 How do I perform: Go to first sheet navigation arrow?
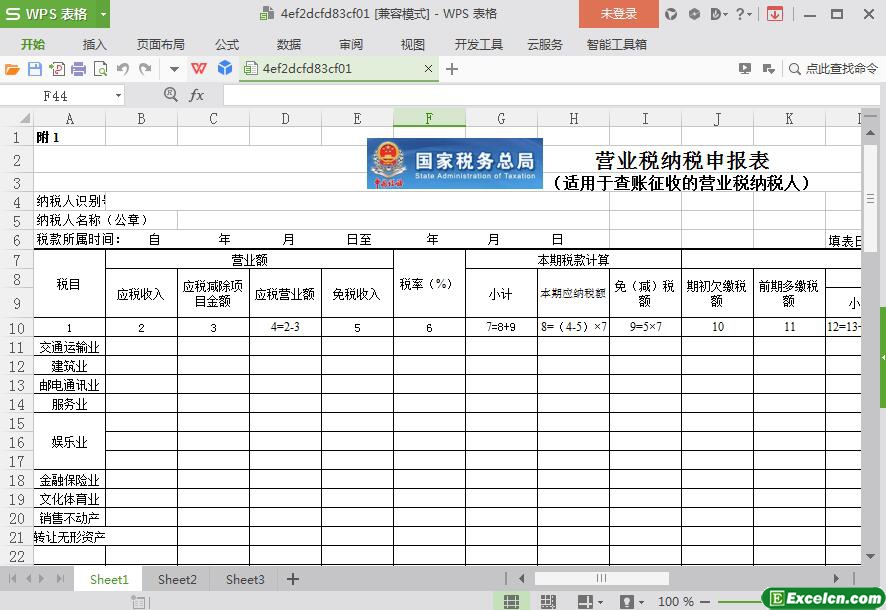(12, 578)
